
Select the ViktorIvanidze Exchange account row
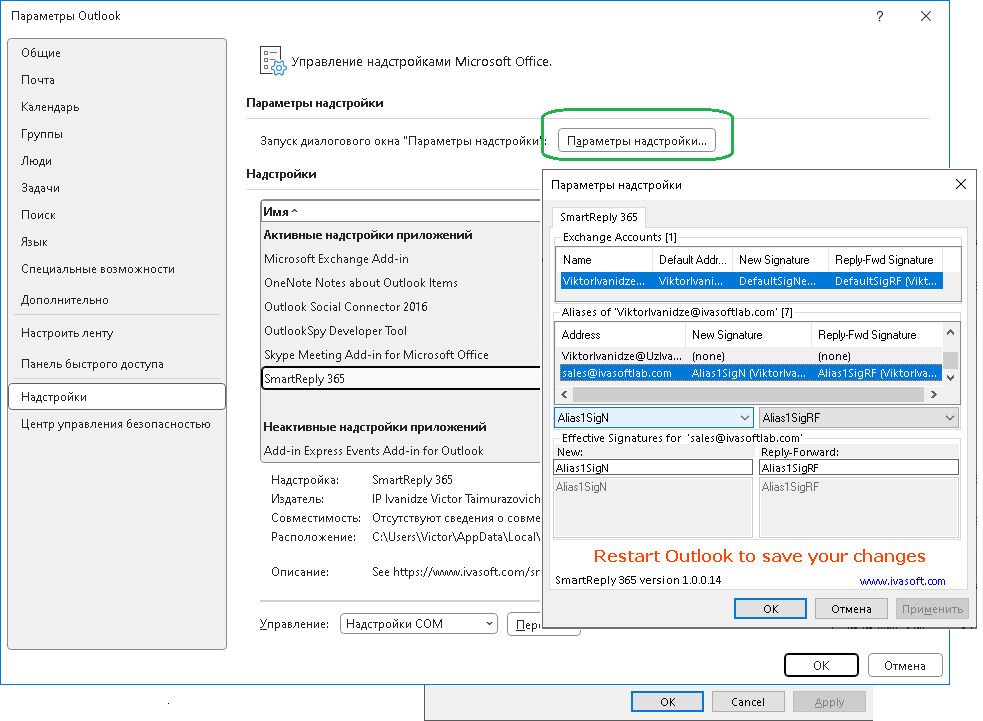coord(751,281)
